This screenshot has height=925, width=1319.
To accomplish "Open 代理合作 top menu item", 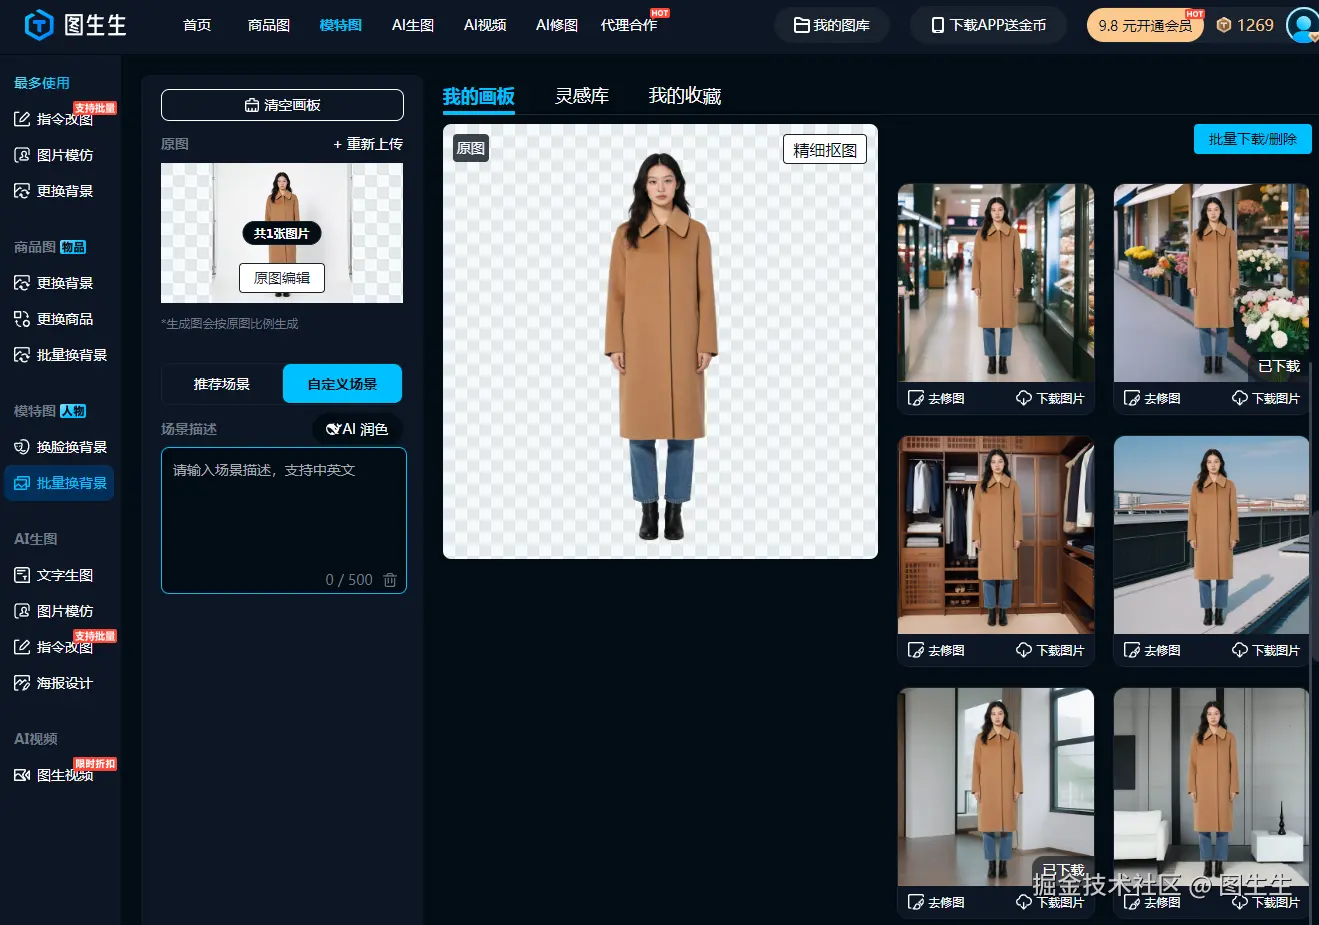I will coord(629,25).
